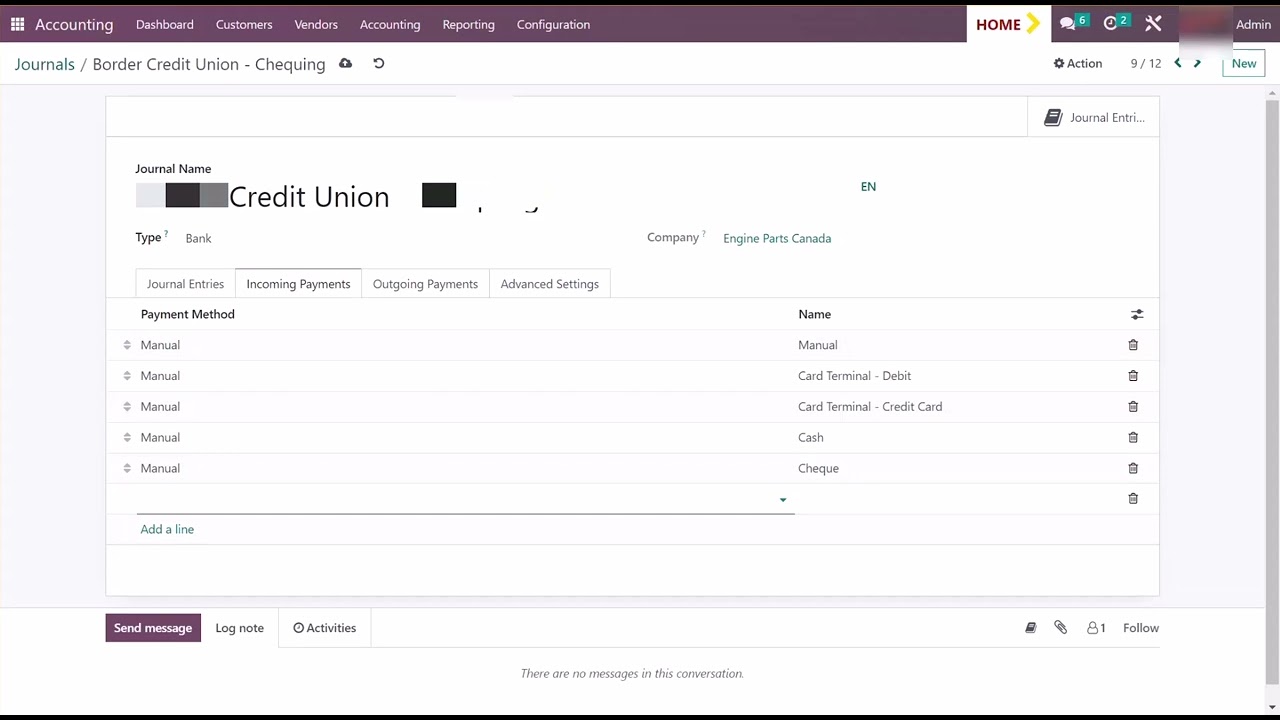Click Add a line link
Screen dimensions: 1280x720
(x=167, y=529)
